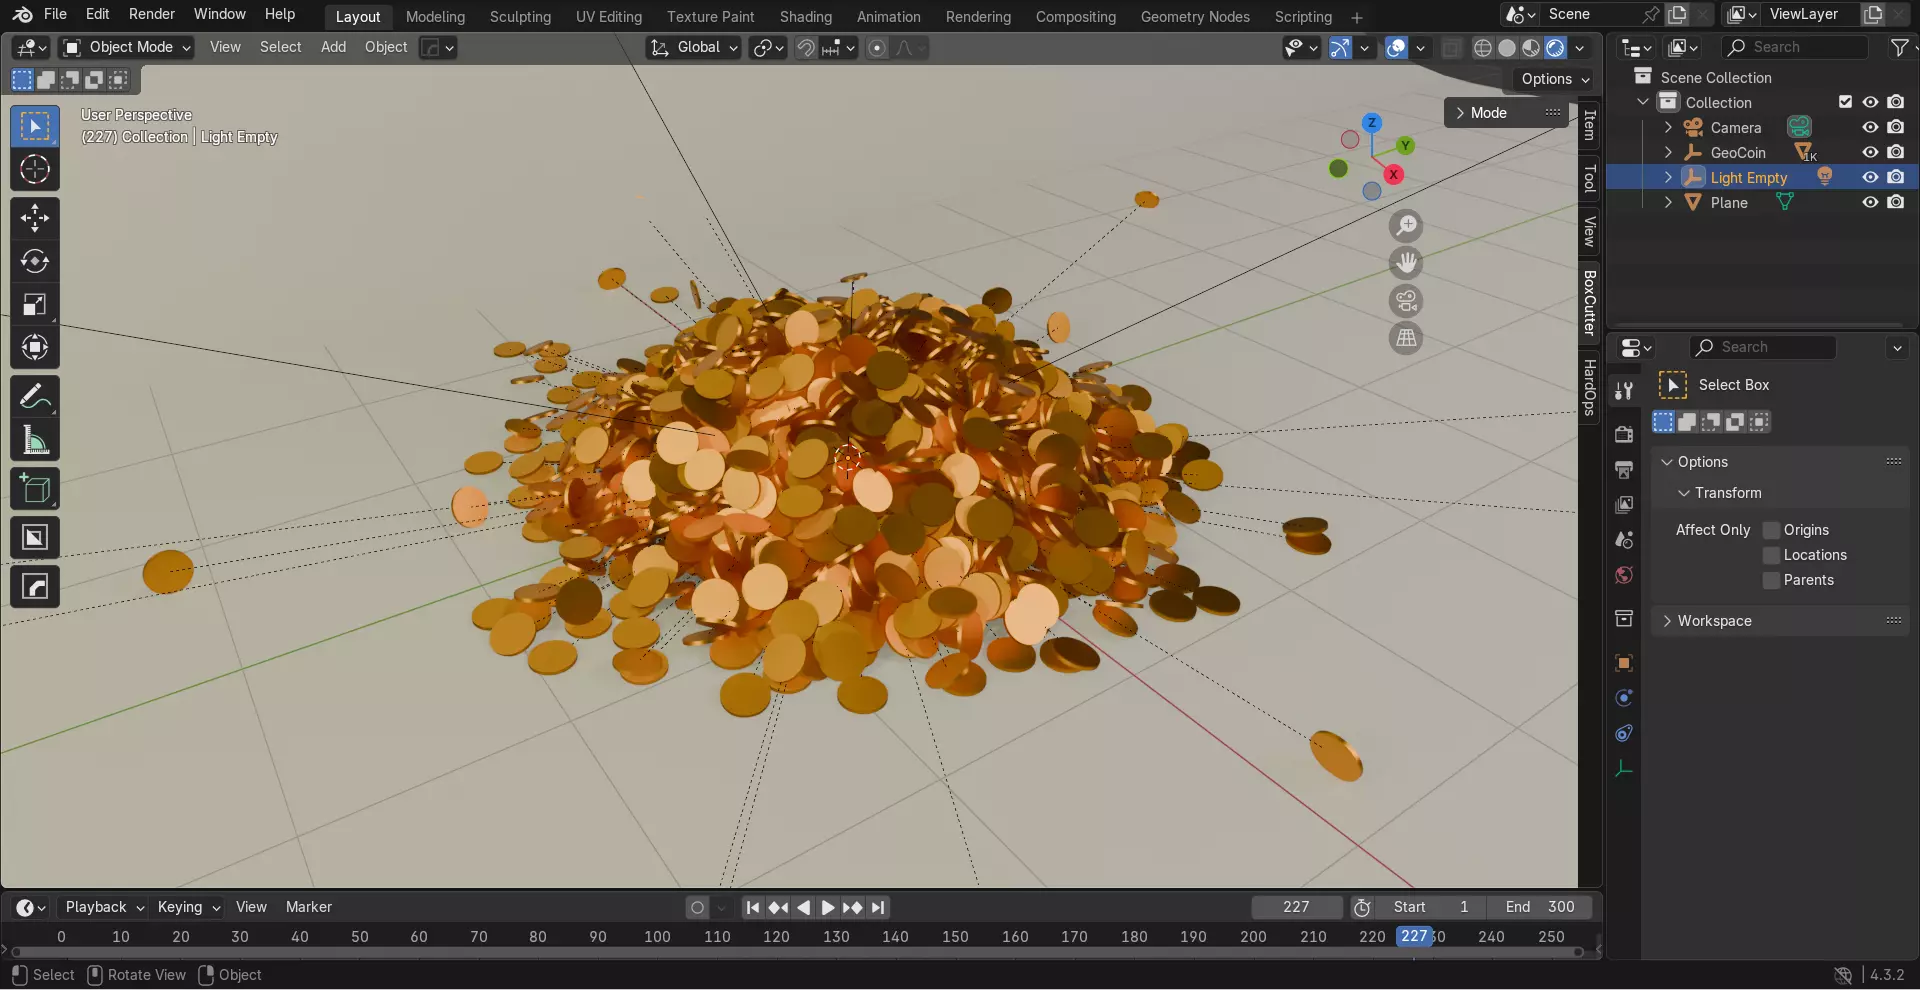Screen dimensions: 1920x990
Task: Toggle auto keying record button
Action: pyautogui.click(x=697, y=907)
